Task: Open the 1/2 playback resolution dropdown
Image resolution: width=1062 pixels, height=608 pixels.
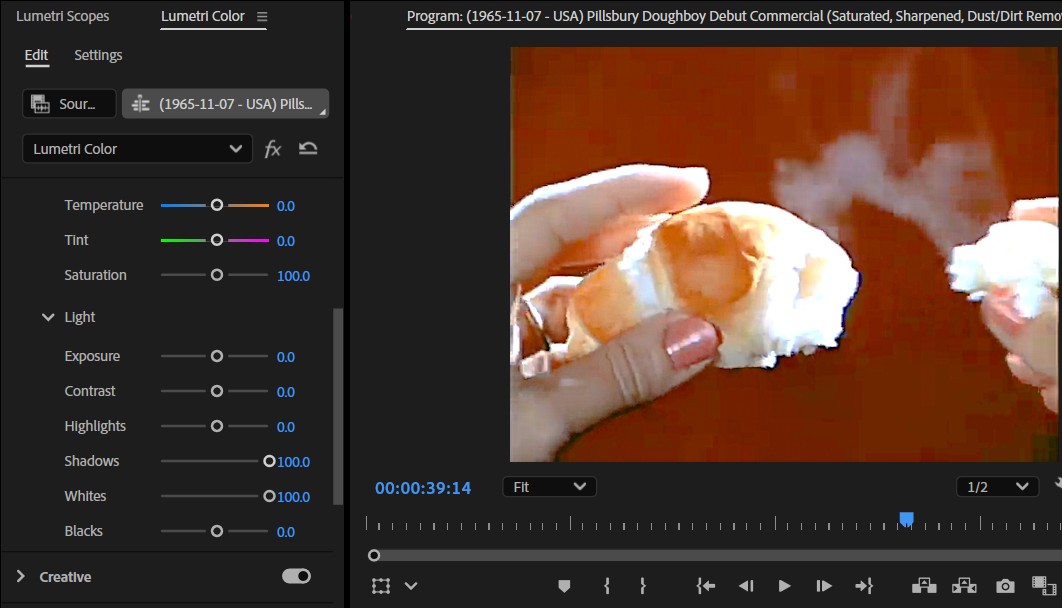Action: click(997, 487)
